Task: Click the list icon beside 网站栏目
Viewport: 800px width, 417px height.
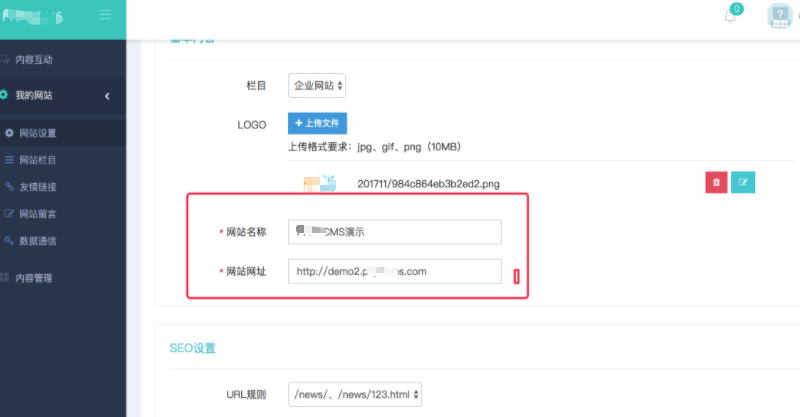Action: (9, 160)
